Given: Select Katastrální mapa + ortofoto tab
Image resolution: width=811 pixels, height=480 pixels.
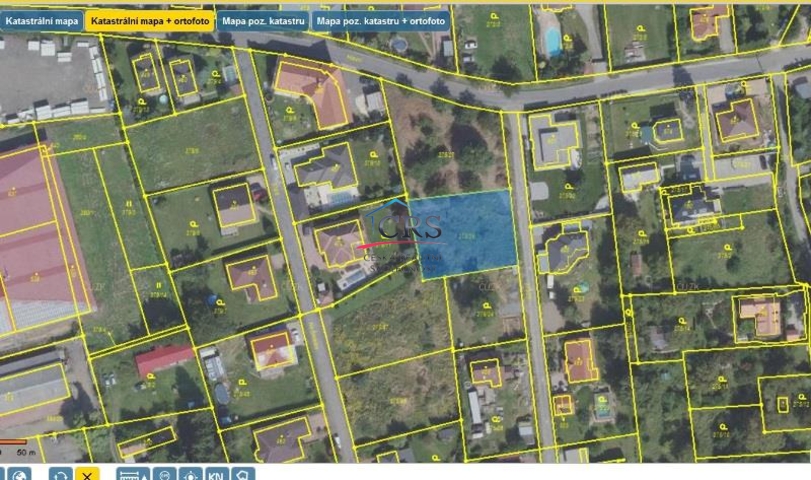Looking at the screenshot, I should (x=149, y=20).
